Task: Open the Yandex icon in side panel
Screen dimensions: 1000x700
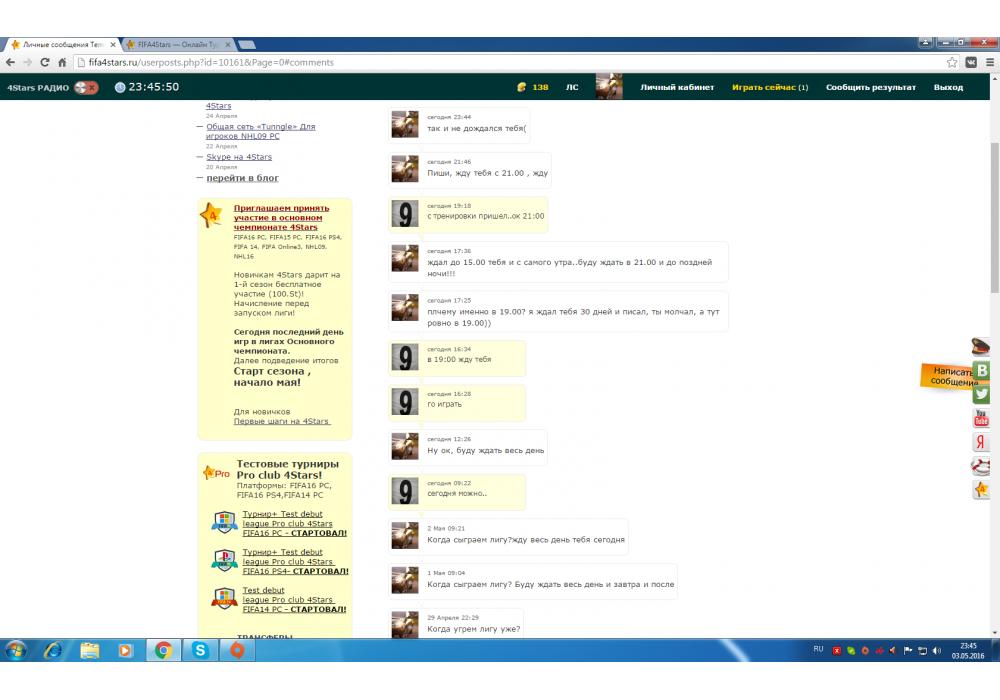Action: click(981, 442)
